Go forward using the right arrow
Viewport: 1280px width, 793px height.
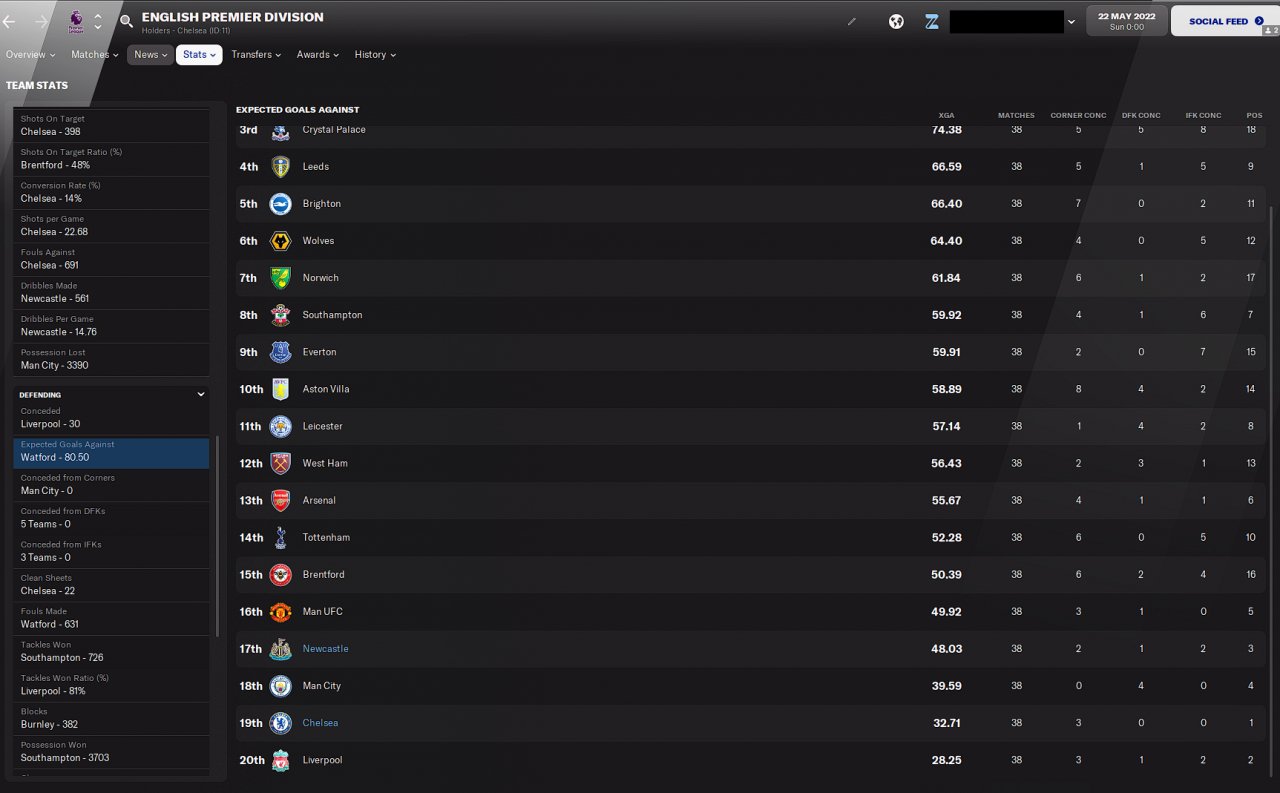tap(41, 21)
